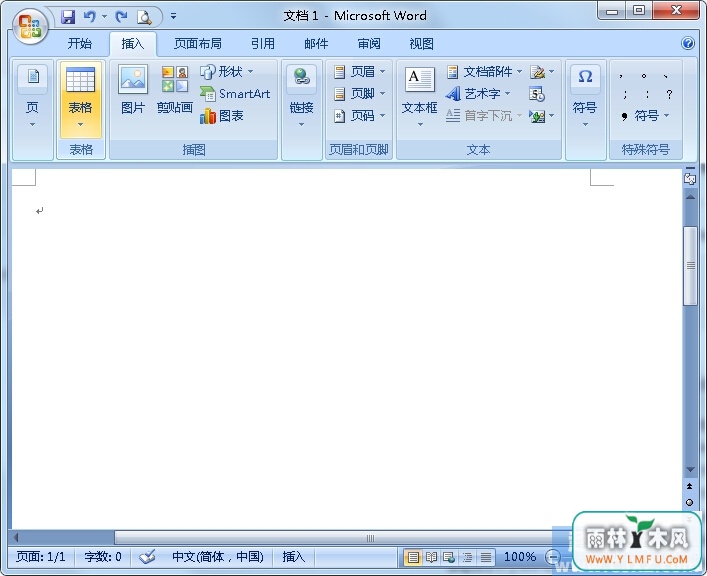
Task: Select the 插入 ribbon tab
Action: pos(133,44)
